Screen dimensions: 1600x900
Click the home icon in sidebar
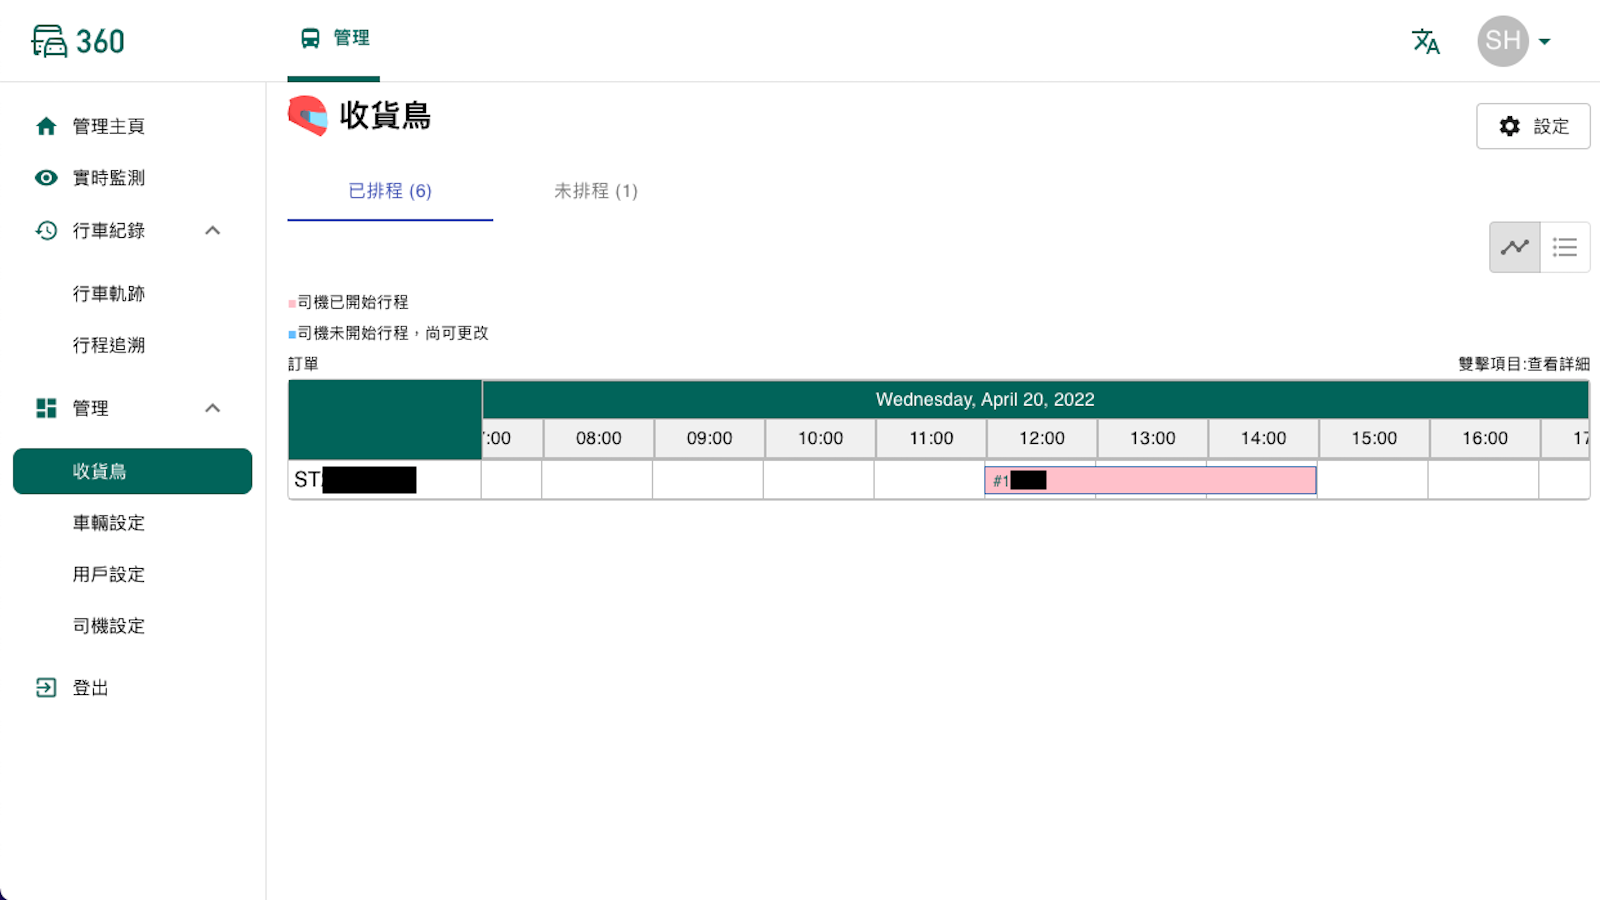[x=46, y=126]
